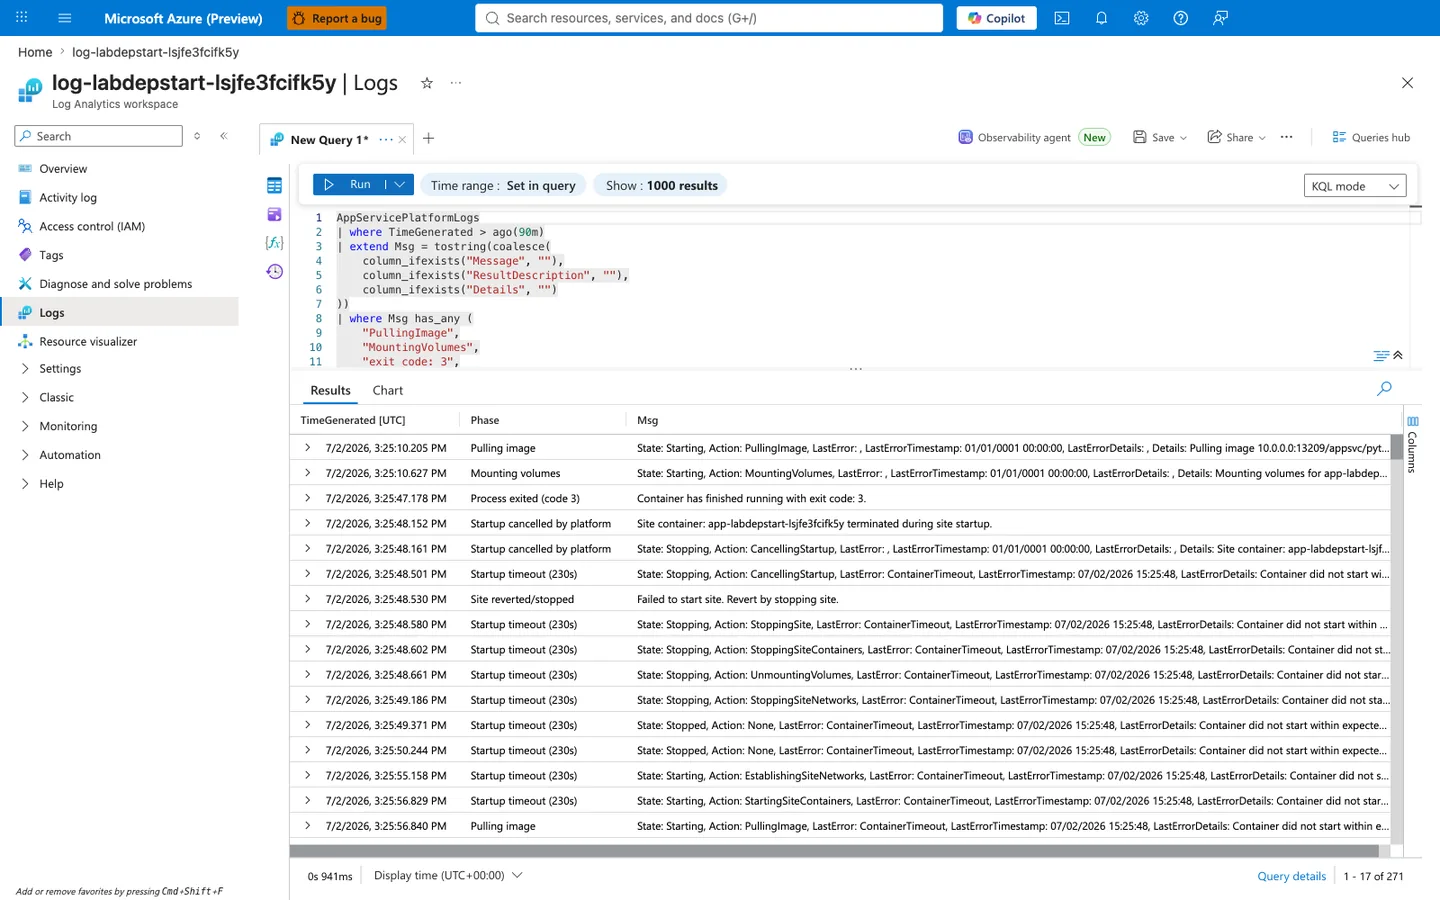Open portal settings gear
The height and width of the screenshot is (900, 1440).
point(1141,18)
